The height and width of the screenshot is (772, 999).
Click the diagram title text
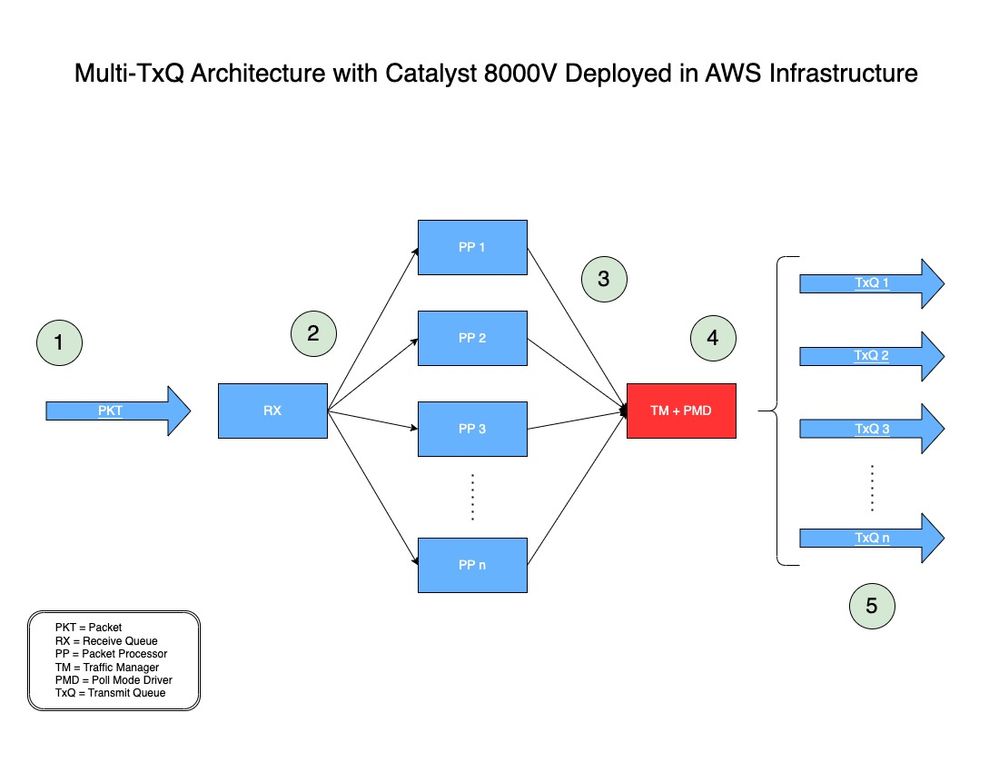(496, 73)
